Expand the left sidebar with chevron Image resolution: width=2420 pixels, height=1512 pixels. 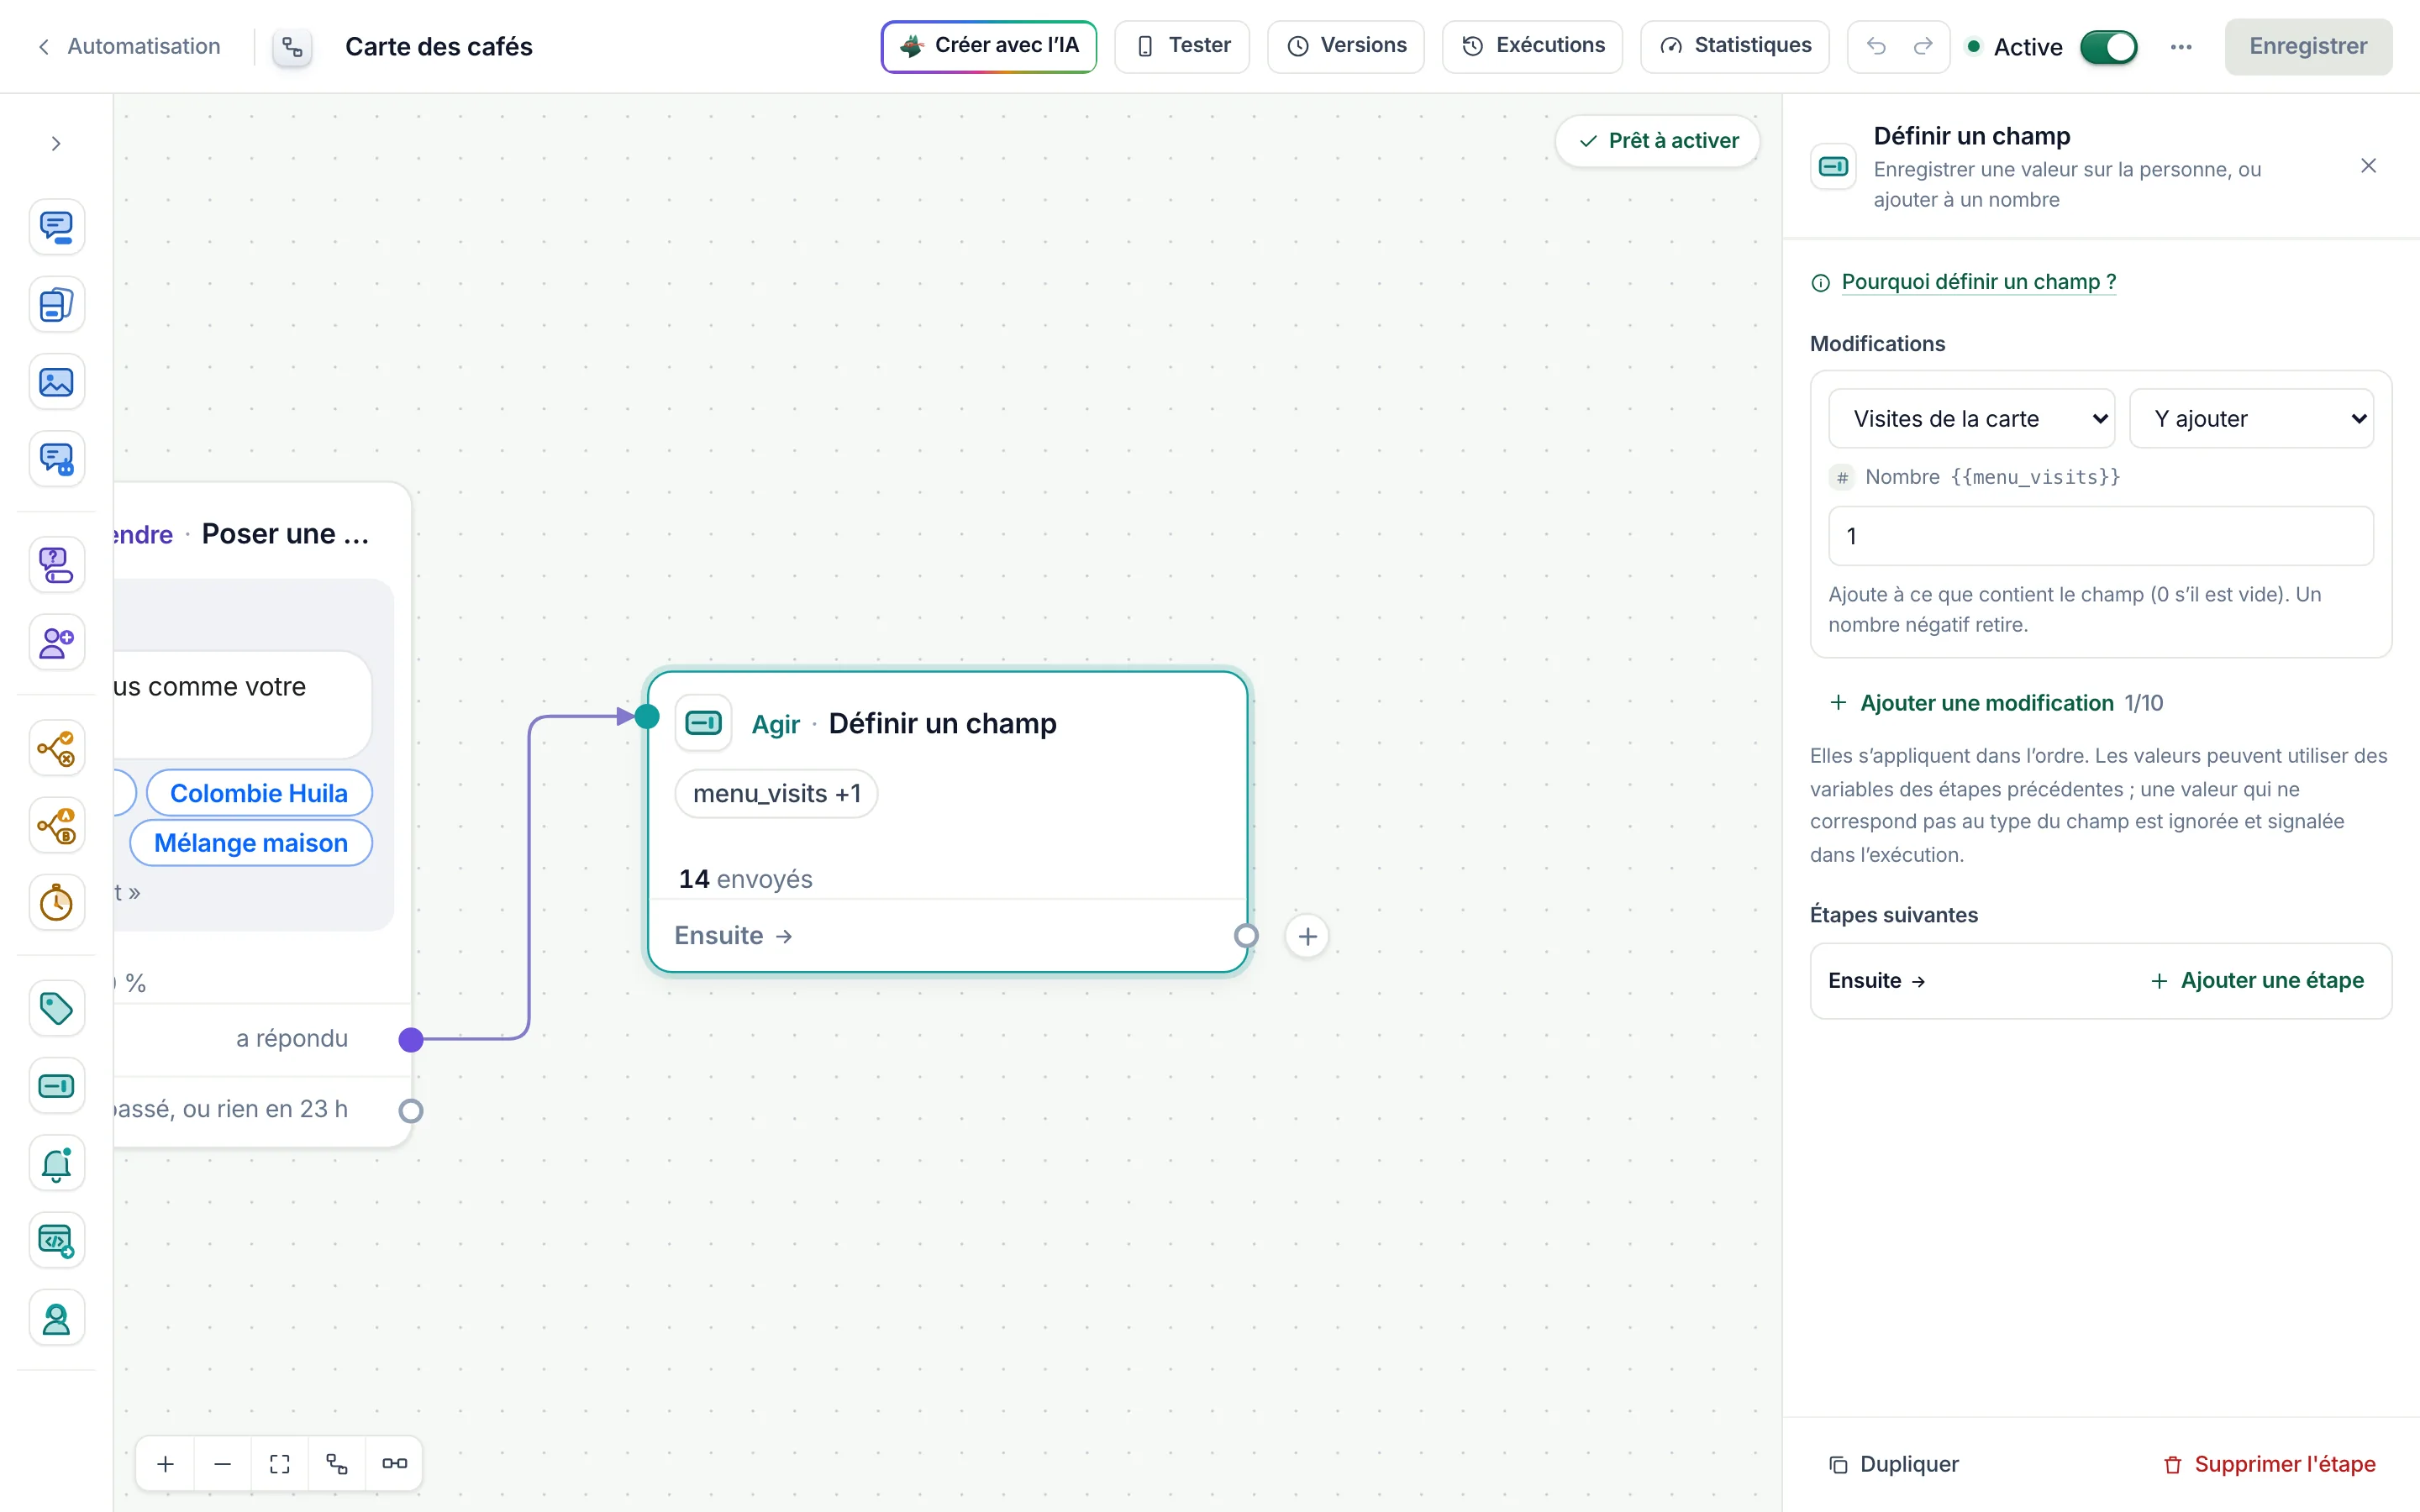[x=56, y=144]
